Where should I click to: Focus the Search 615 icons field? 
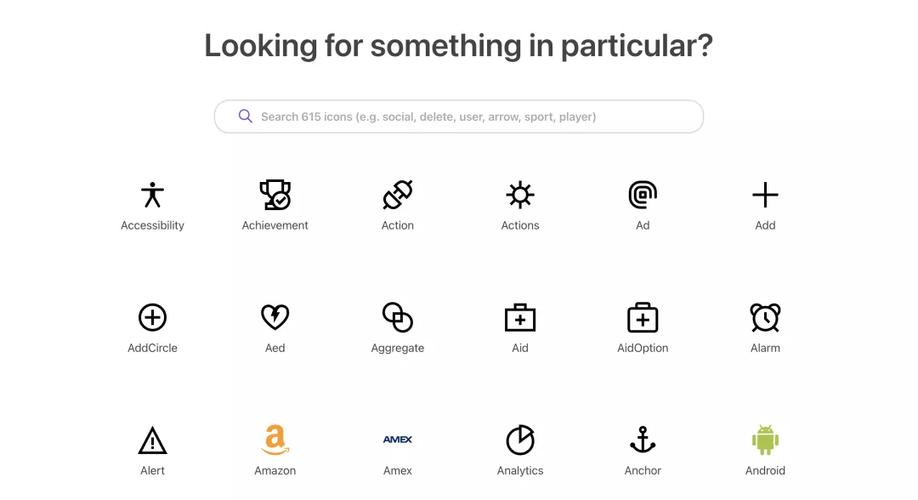(459, 117)
